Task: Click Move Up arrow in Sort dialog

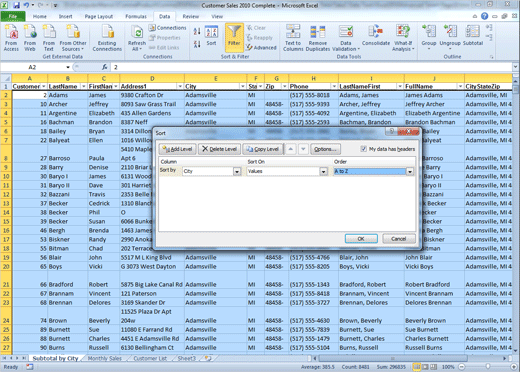Action: tap(291, 149)
